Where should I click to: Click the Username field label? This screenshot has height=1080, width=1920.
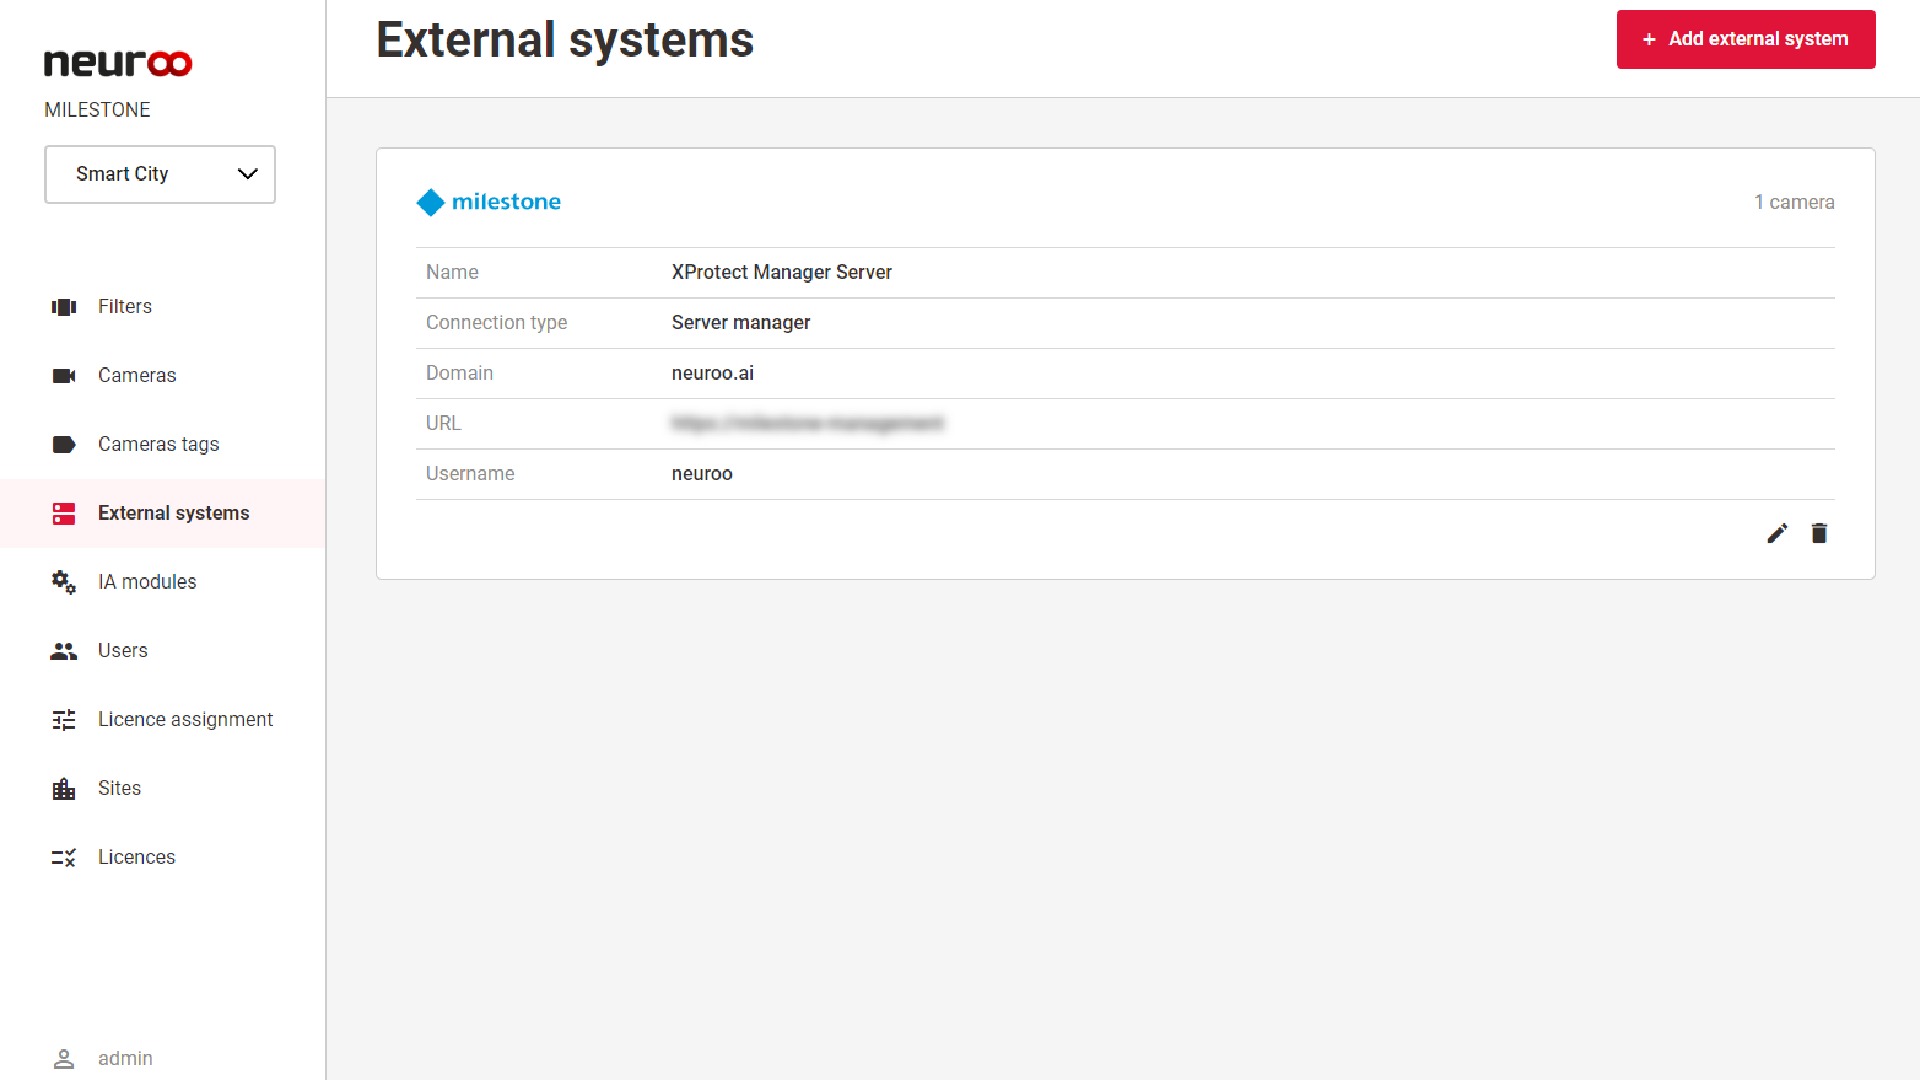click(470, 474)
